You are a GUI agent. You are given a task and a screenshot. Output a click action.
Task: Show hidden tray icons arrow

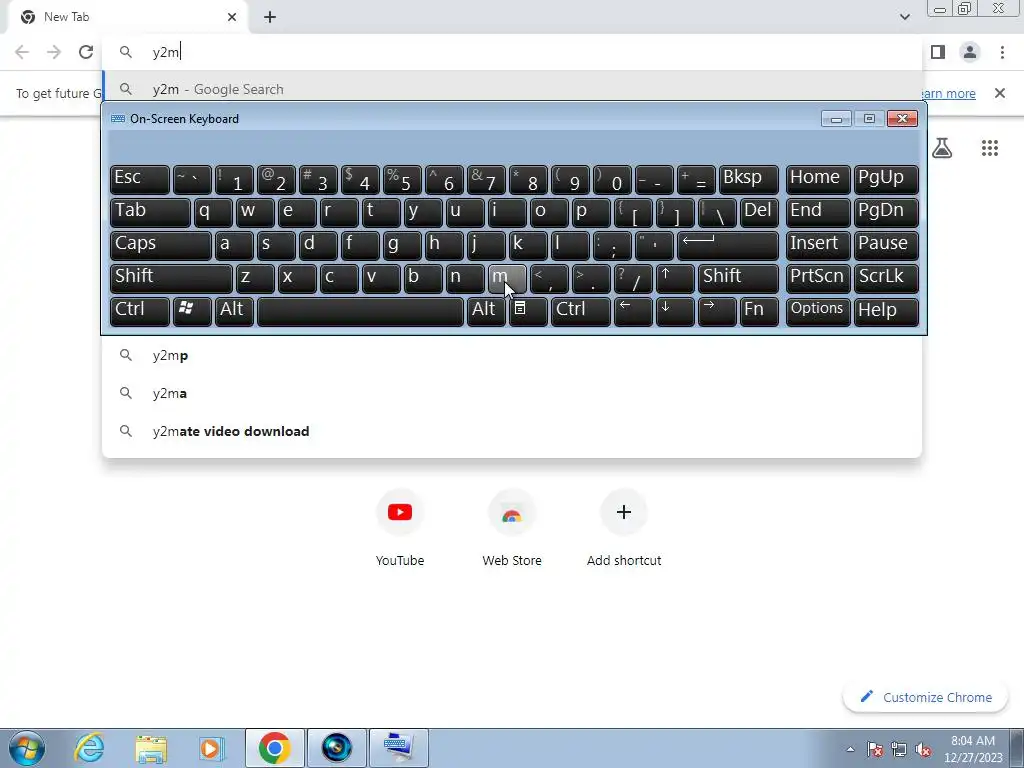pos(850,749)
